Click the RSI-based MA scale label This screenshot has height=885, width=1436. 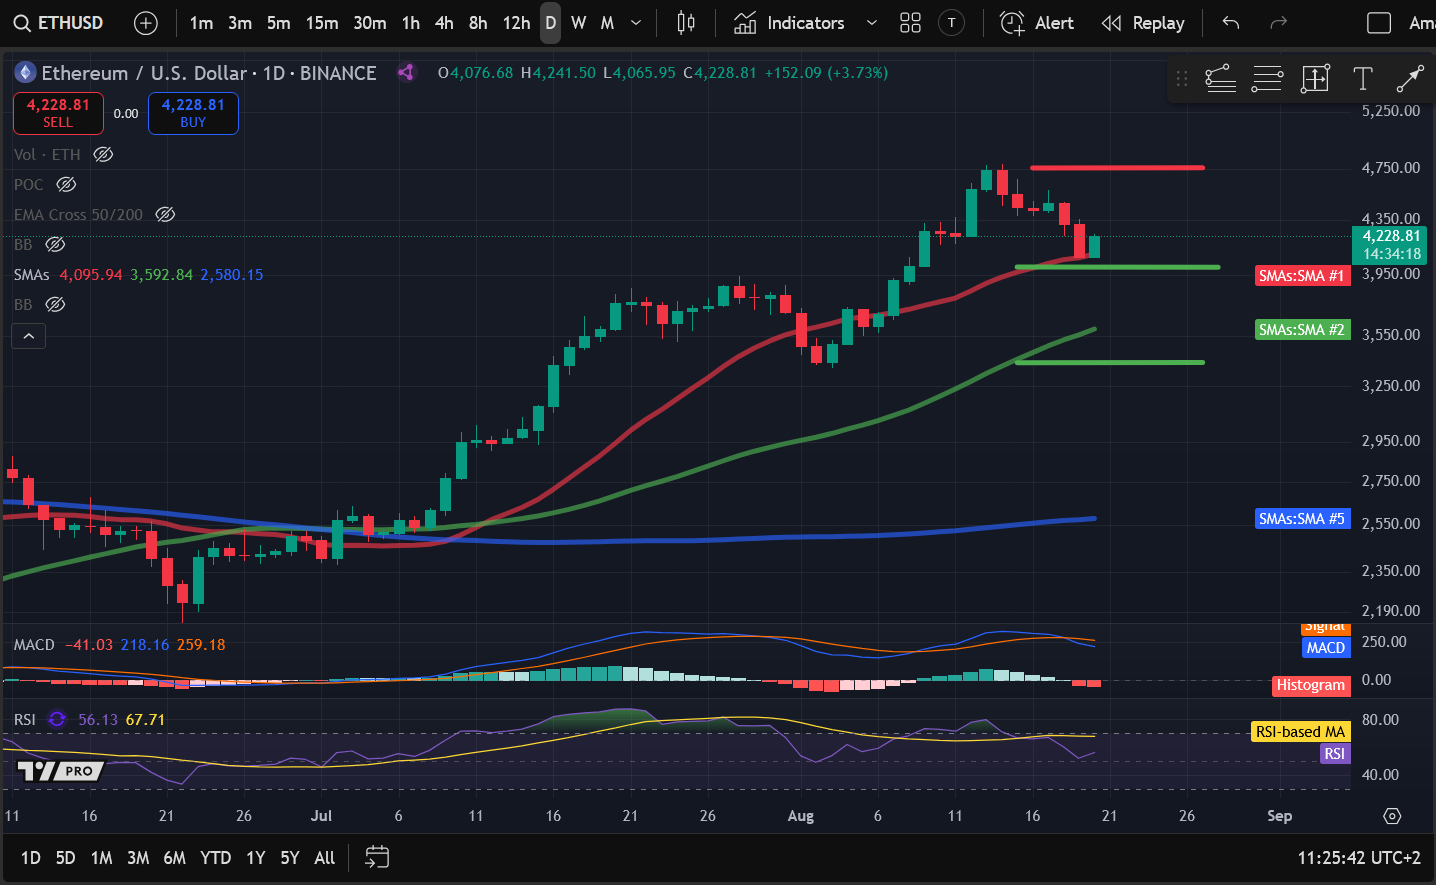1300,732
